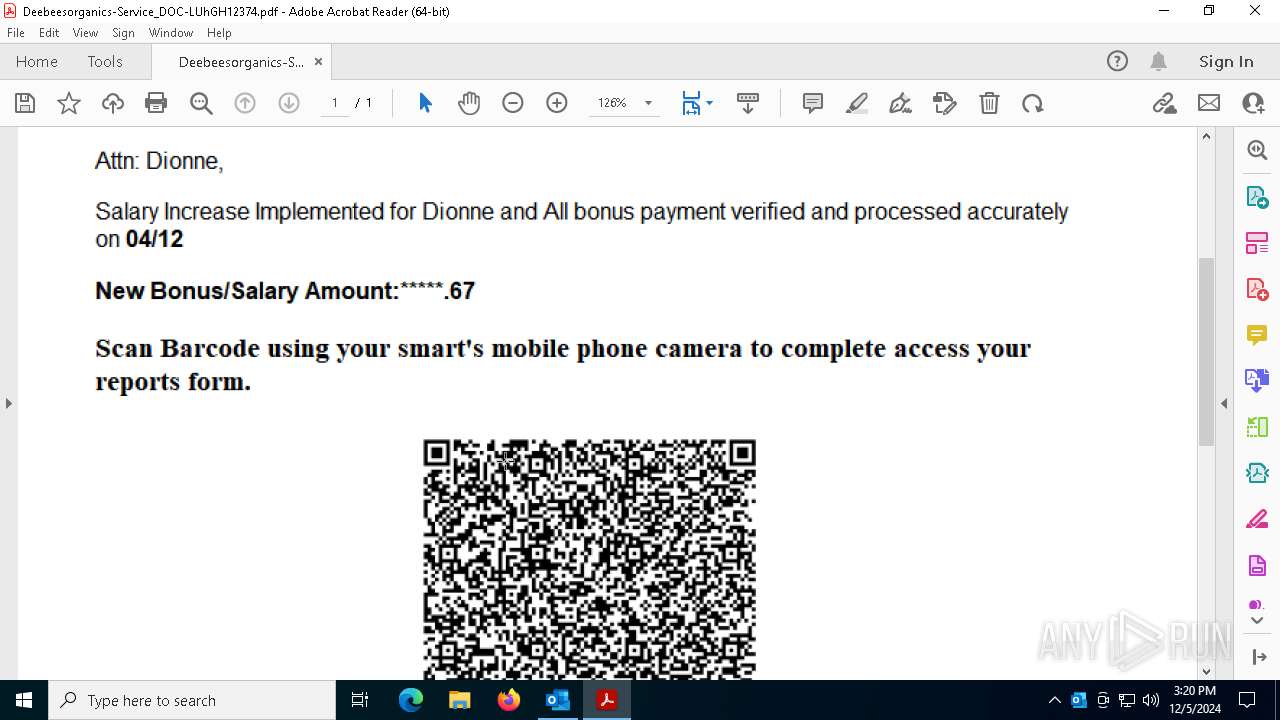Share a link to the file
The width and height of the screenshot is (1280, 720).
click(1165, 103)
